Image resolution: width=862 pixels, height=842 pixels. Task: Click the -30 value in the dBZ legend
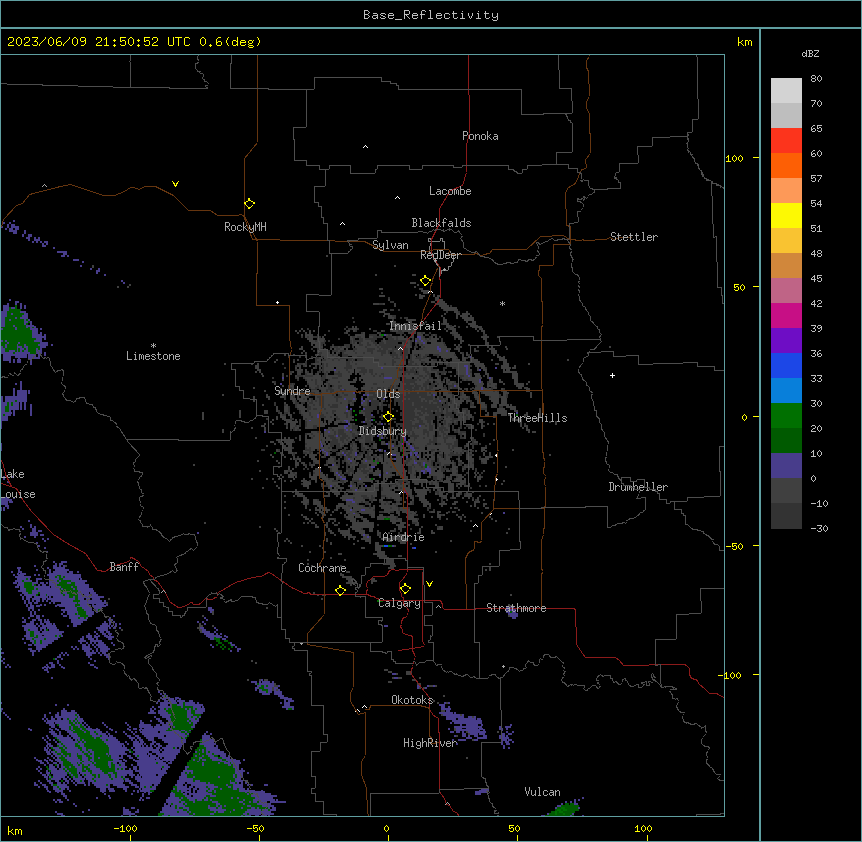click(819, 528)
